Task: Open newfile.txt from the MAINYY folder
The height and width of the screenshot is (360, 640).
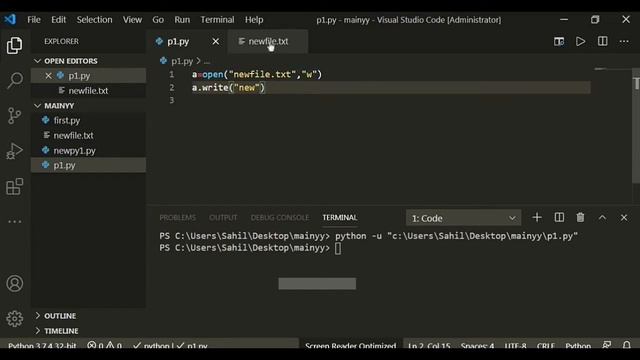Action: [x=89, y=135]
